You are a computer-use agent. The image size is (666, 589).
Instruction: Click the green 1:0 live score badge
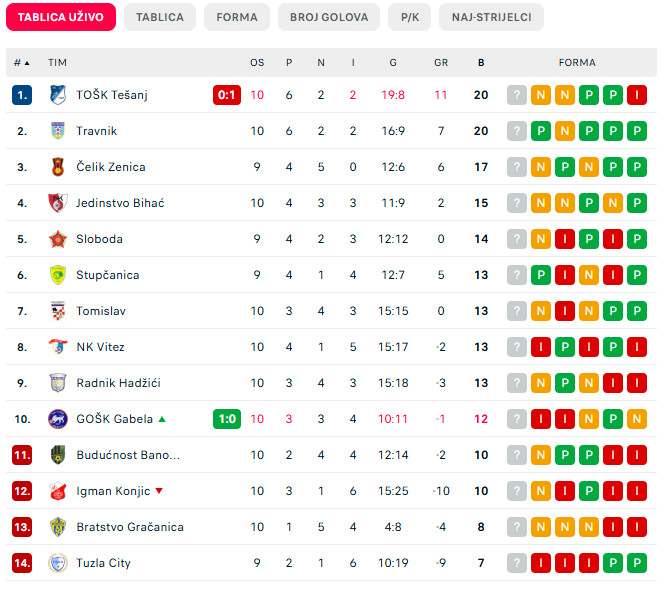[x=227, y=419]
